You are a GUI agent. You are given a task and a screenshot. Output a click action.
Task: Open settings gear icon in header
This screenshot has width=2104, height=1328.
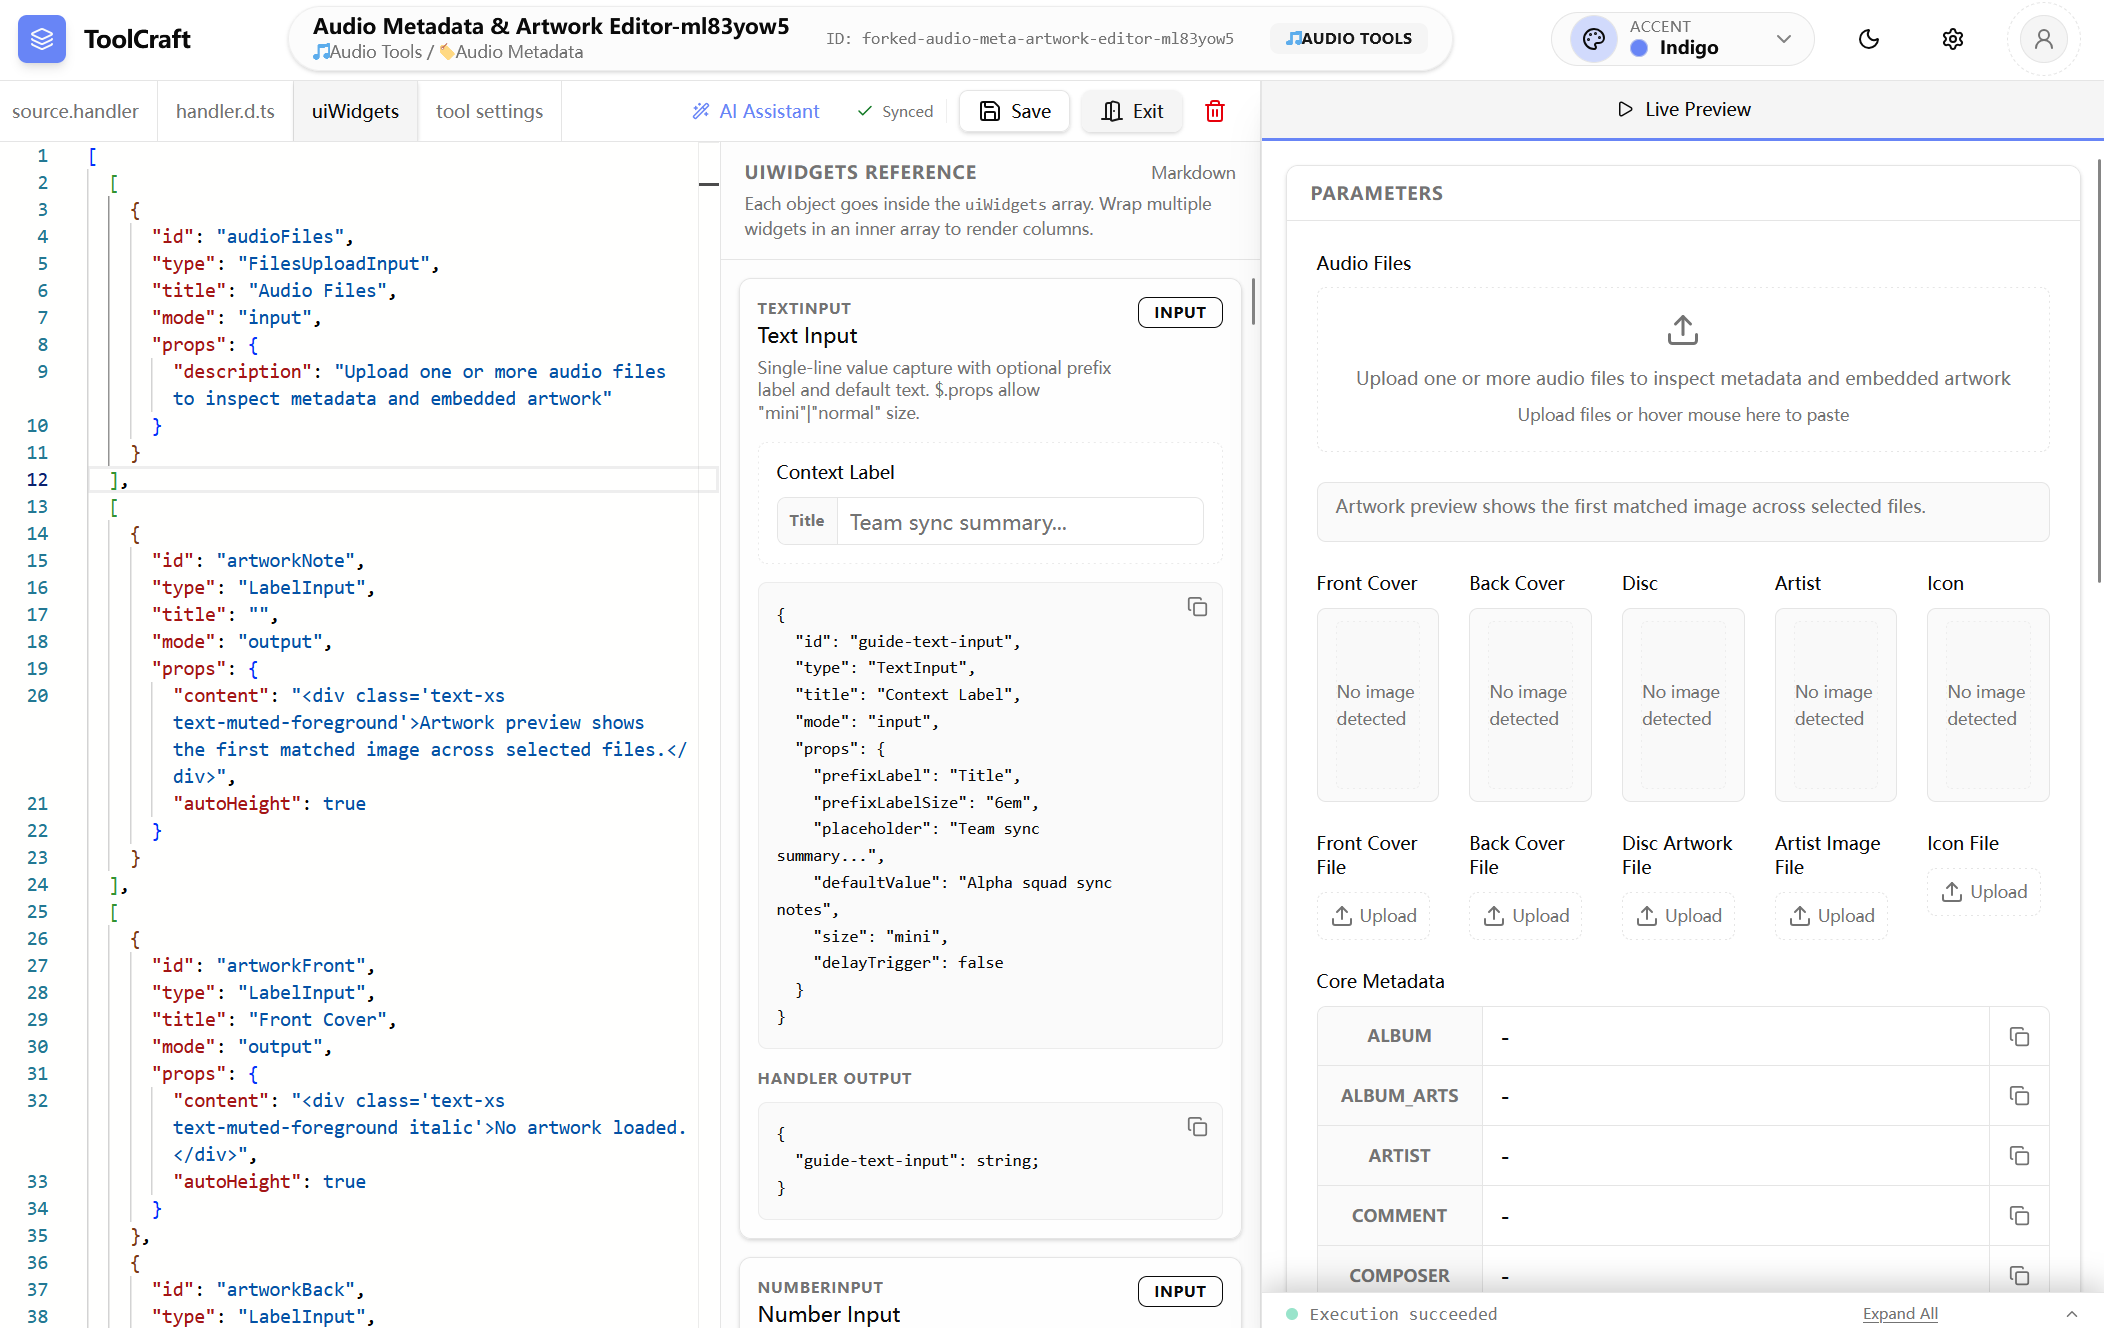tap(1952, 39)
